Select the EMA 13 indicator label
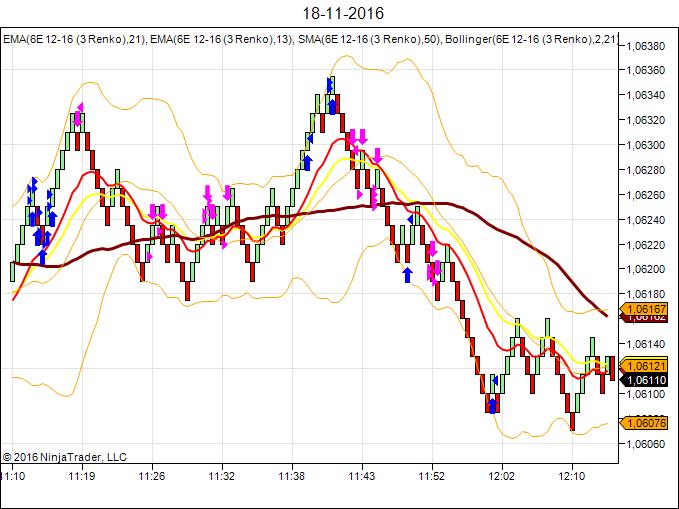Screen dimensions: 679x509 (222, 39)
